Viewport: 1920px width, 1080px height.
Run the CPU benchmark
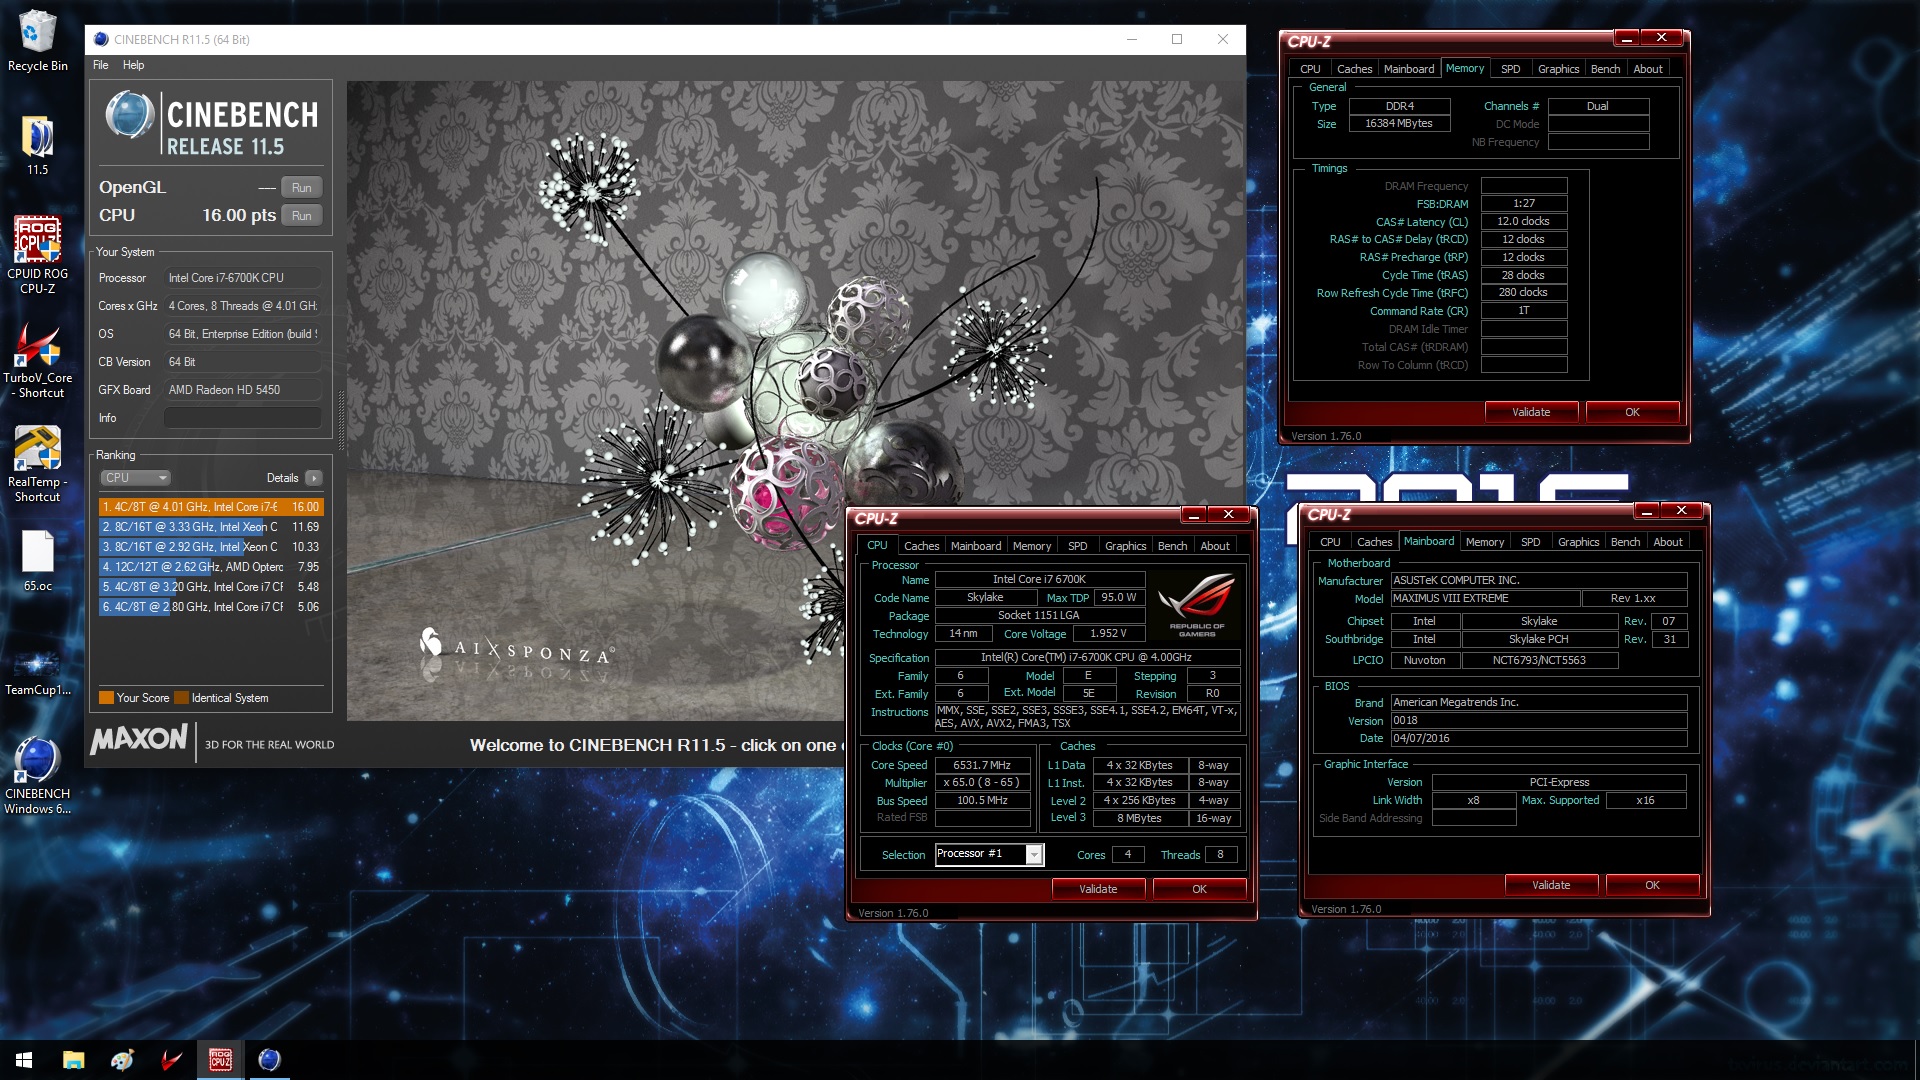click(x=301, y=215)
